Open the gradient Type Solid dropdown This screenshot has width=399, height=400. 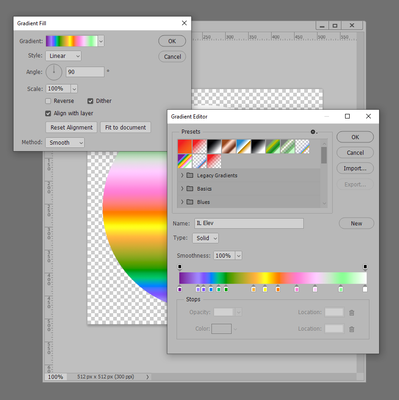[205, 238]
